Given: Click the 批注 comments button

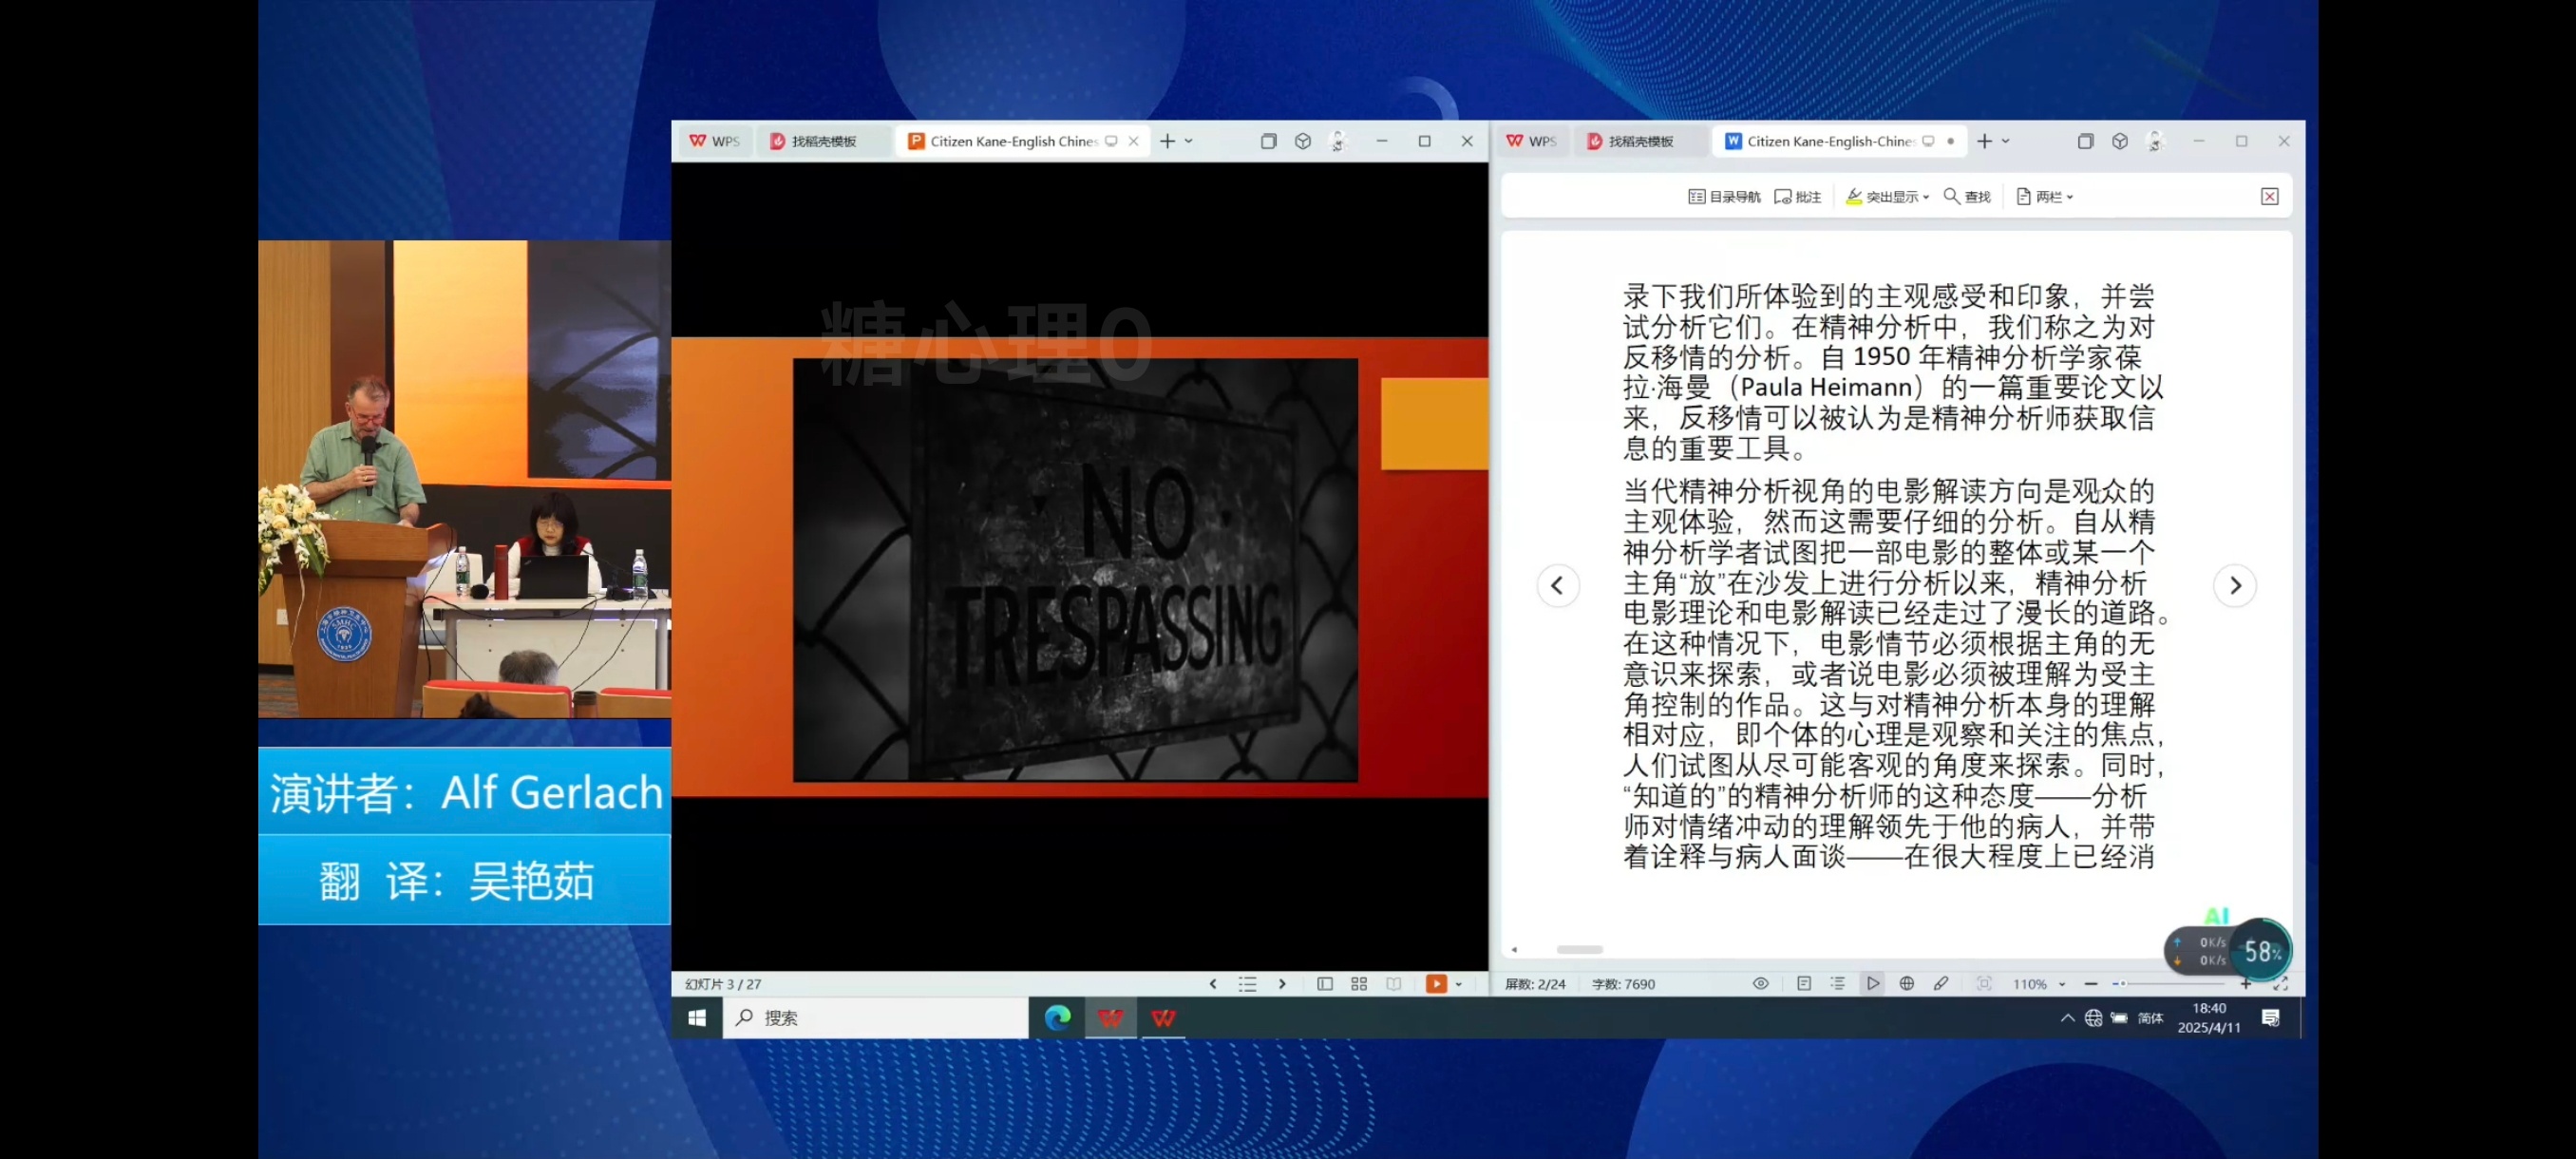Looking at the screenshot, I should coord(1797,197).
